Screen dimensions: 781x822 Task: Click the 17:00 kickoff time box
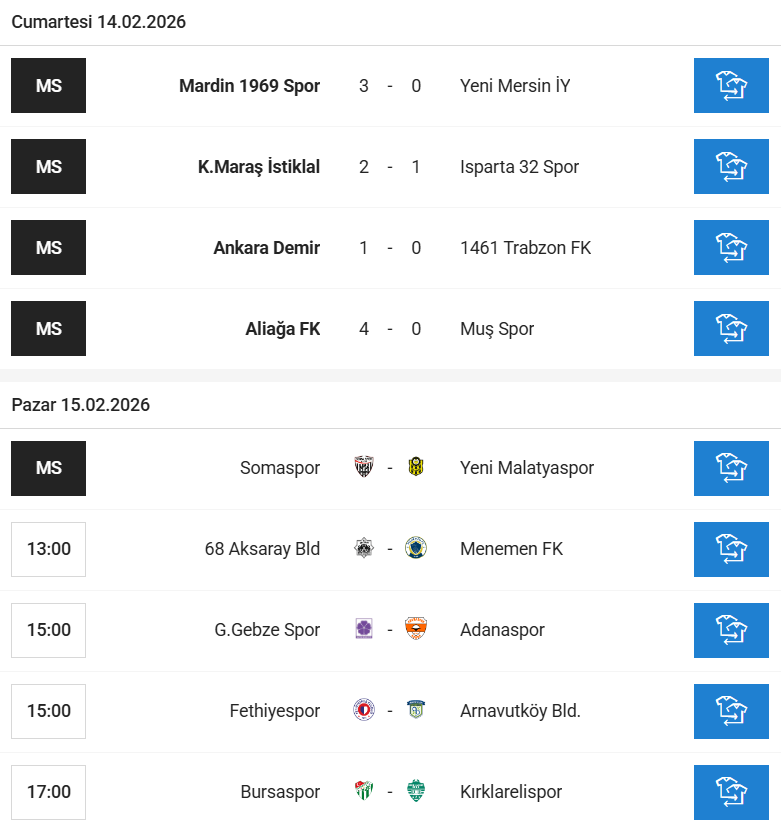point(48,792)
